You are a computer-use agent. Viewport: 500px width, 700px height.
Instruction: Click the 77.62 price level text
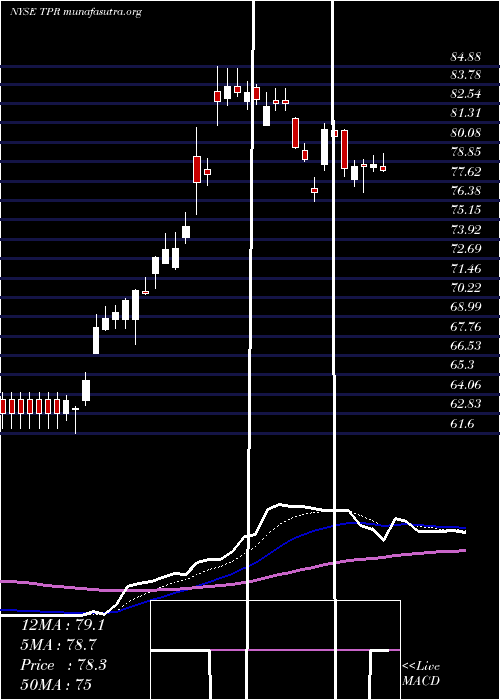(466, 171)
